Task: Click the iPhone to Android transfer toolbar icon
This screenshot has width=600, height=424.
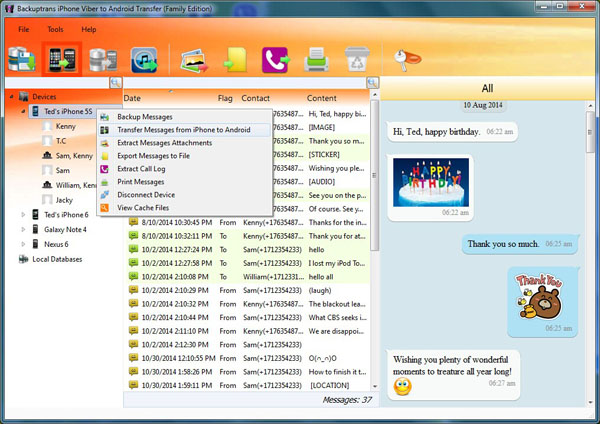Action: (62, 59)
